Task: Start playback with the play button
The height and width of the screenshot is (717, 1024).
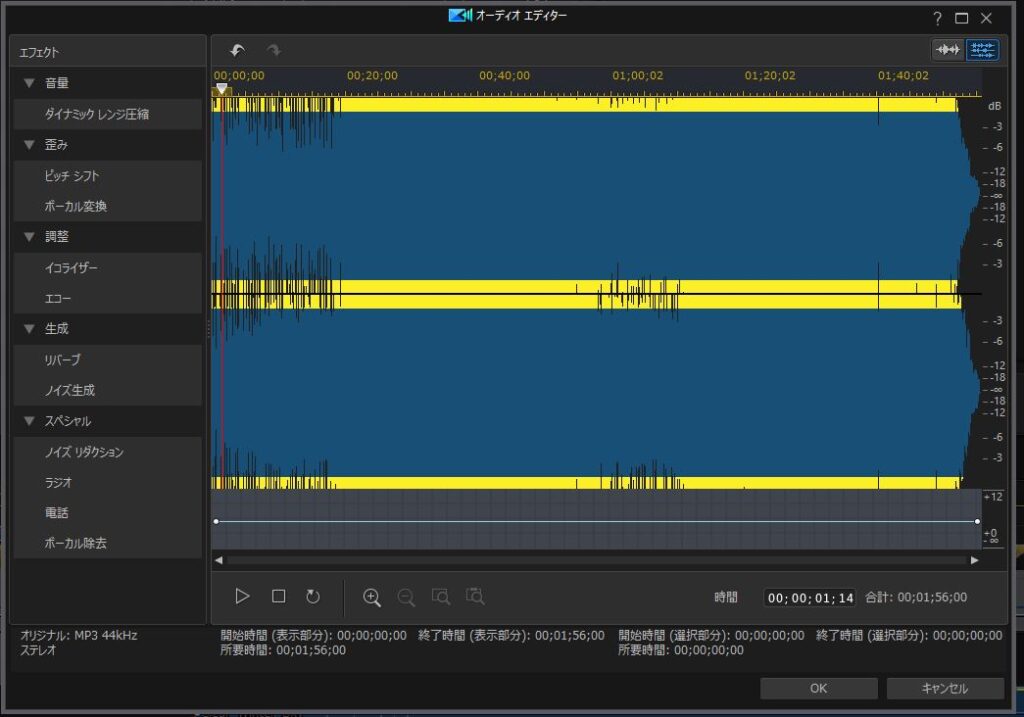Action: coord(242,596)
